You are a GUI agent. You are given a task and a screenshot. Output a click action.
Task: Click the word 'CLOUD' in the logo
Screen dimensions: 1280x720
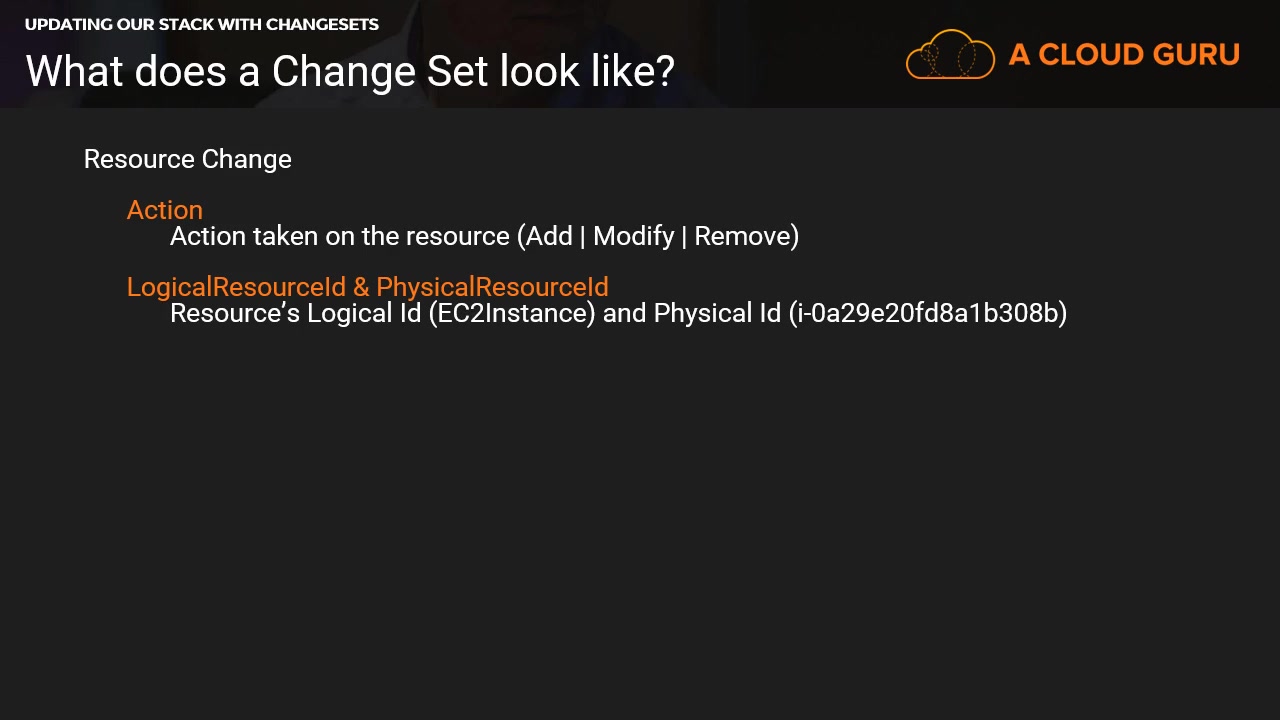tap(1096, 55)
